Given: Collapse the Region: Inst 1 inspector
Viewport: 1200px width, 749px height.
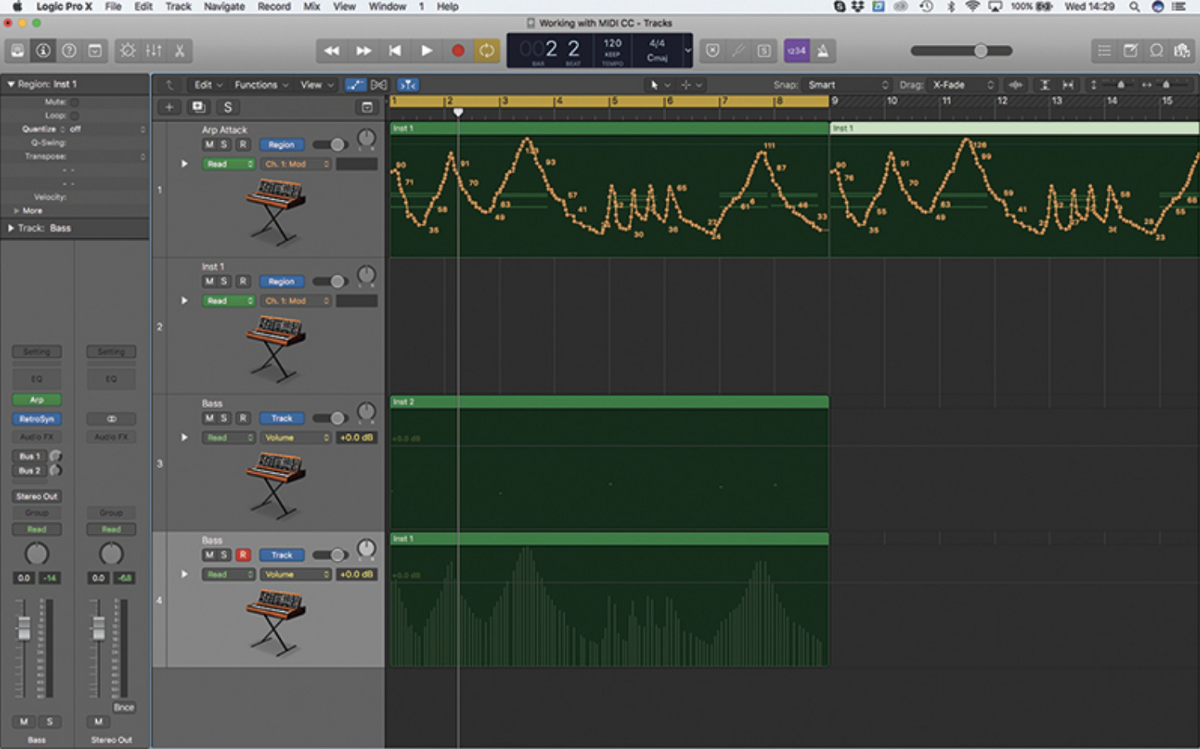Looking at the screenshot, I should click(x=10, y=85).
